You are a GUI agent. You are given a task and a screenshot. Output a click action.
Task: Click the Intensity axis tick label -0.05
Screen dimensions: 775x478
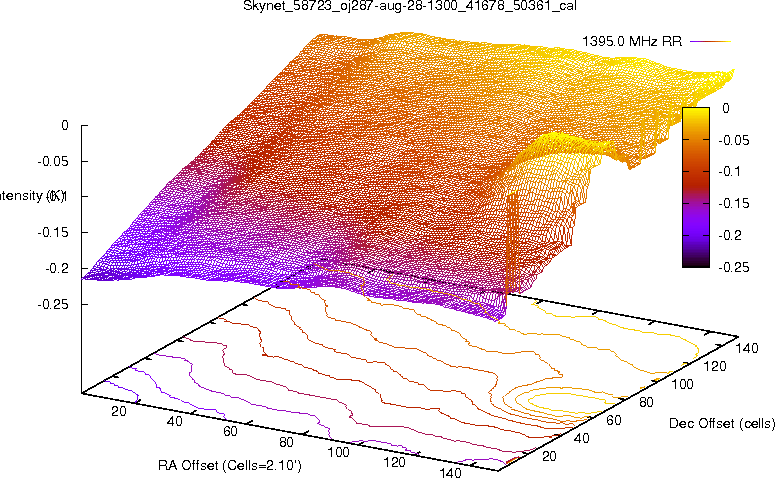(x=53, y=161)
